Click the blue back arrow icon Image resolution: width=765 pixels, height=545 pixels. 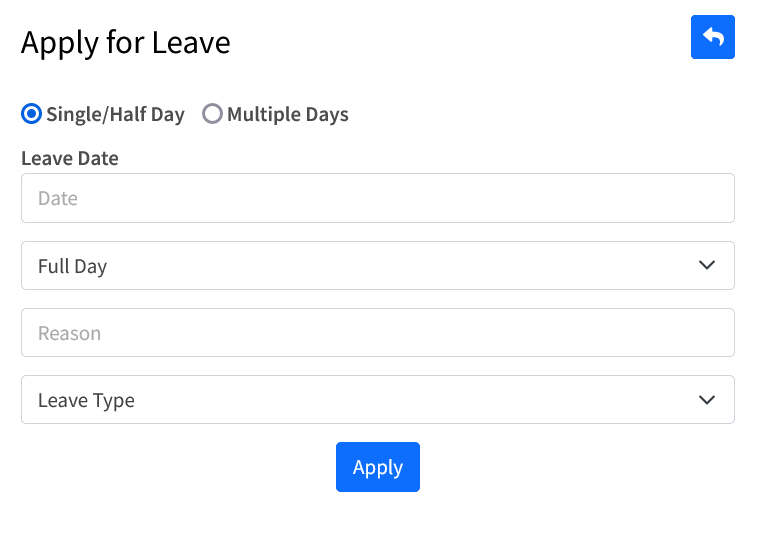coord(712,37)
